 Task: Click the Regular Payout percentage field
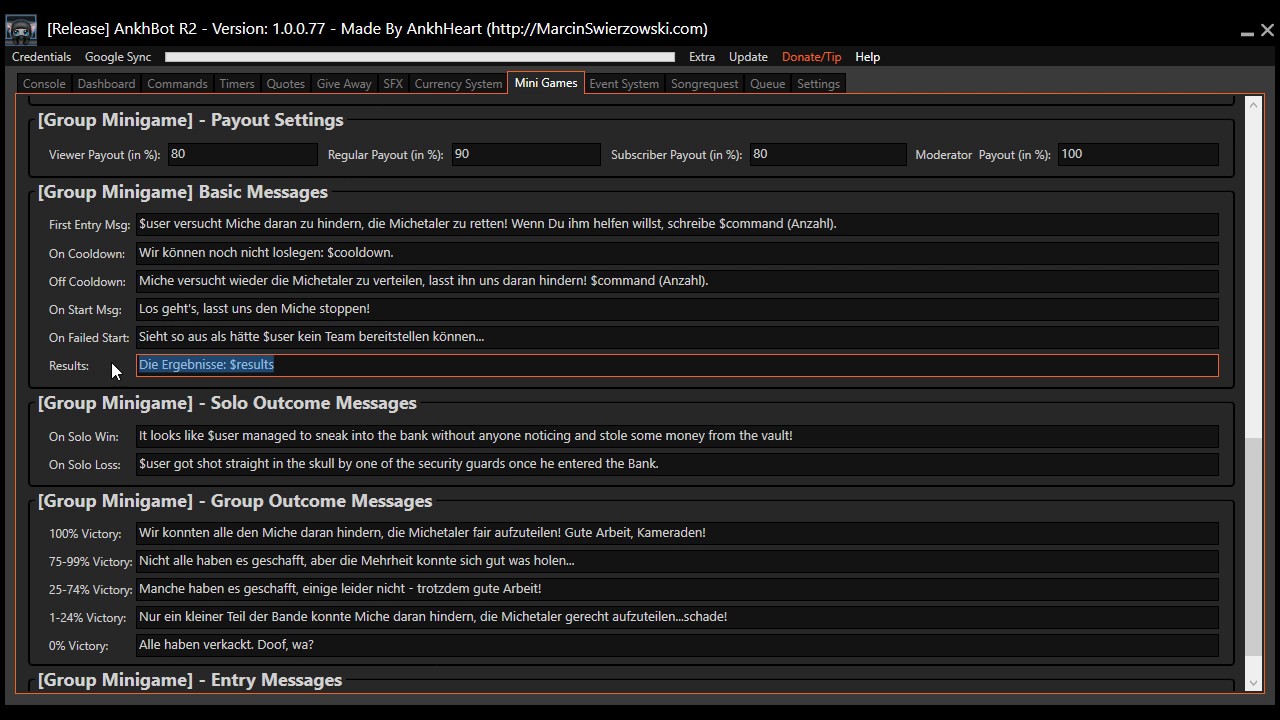pos(526,154)
